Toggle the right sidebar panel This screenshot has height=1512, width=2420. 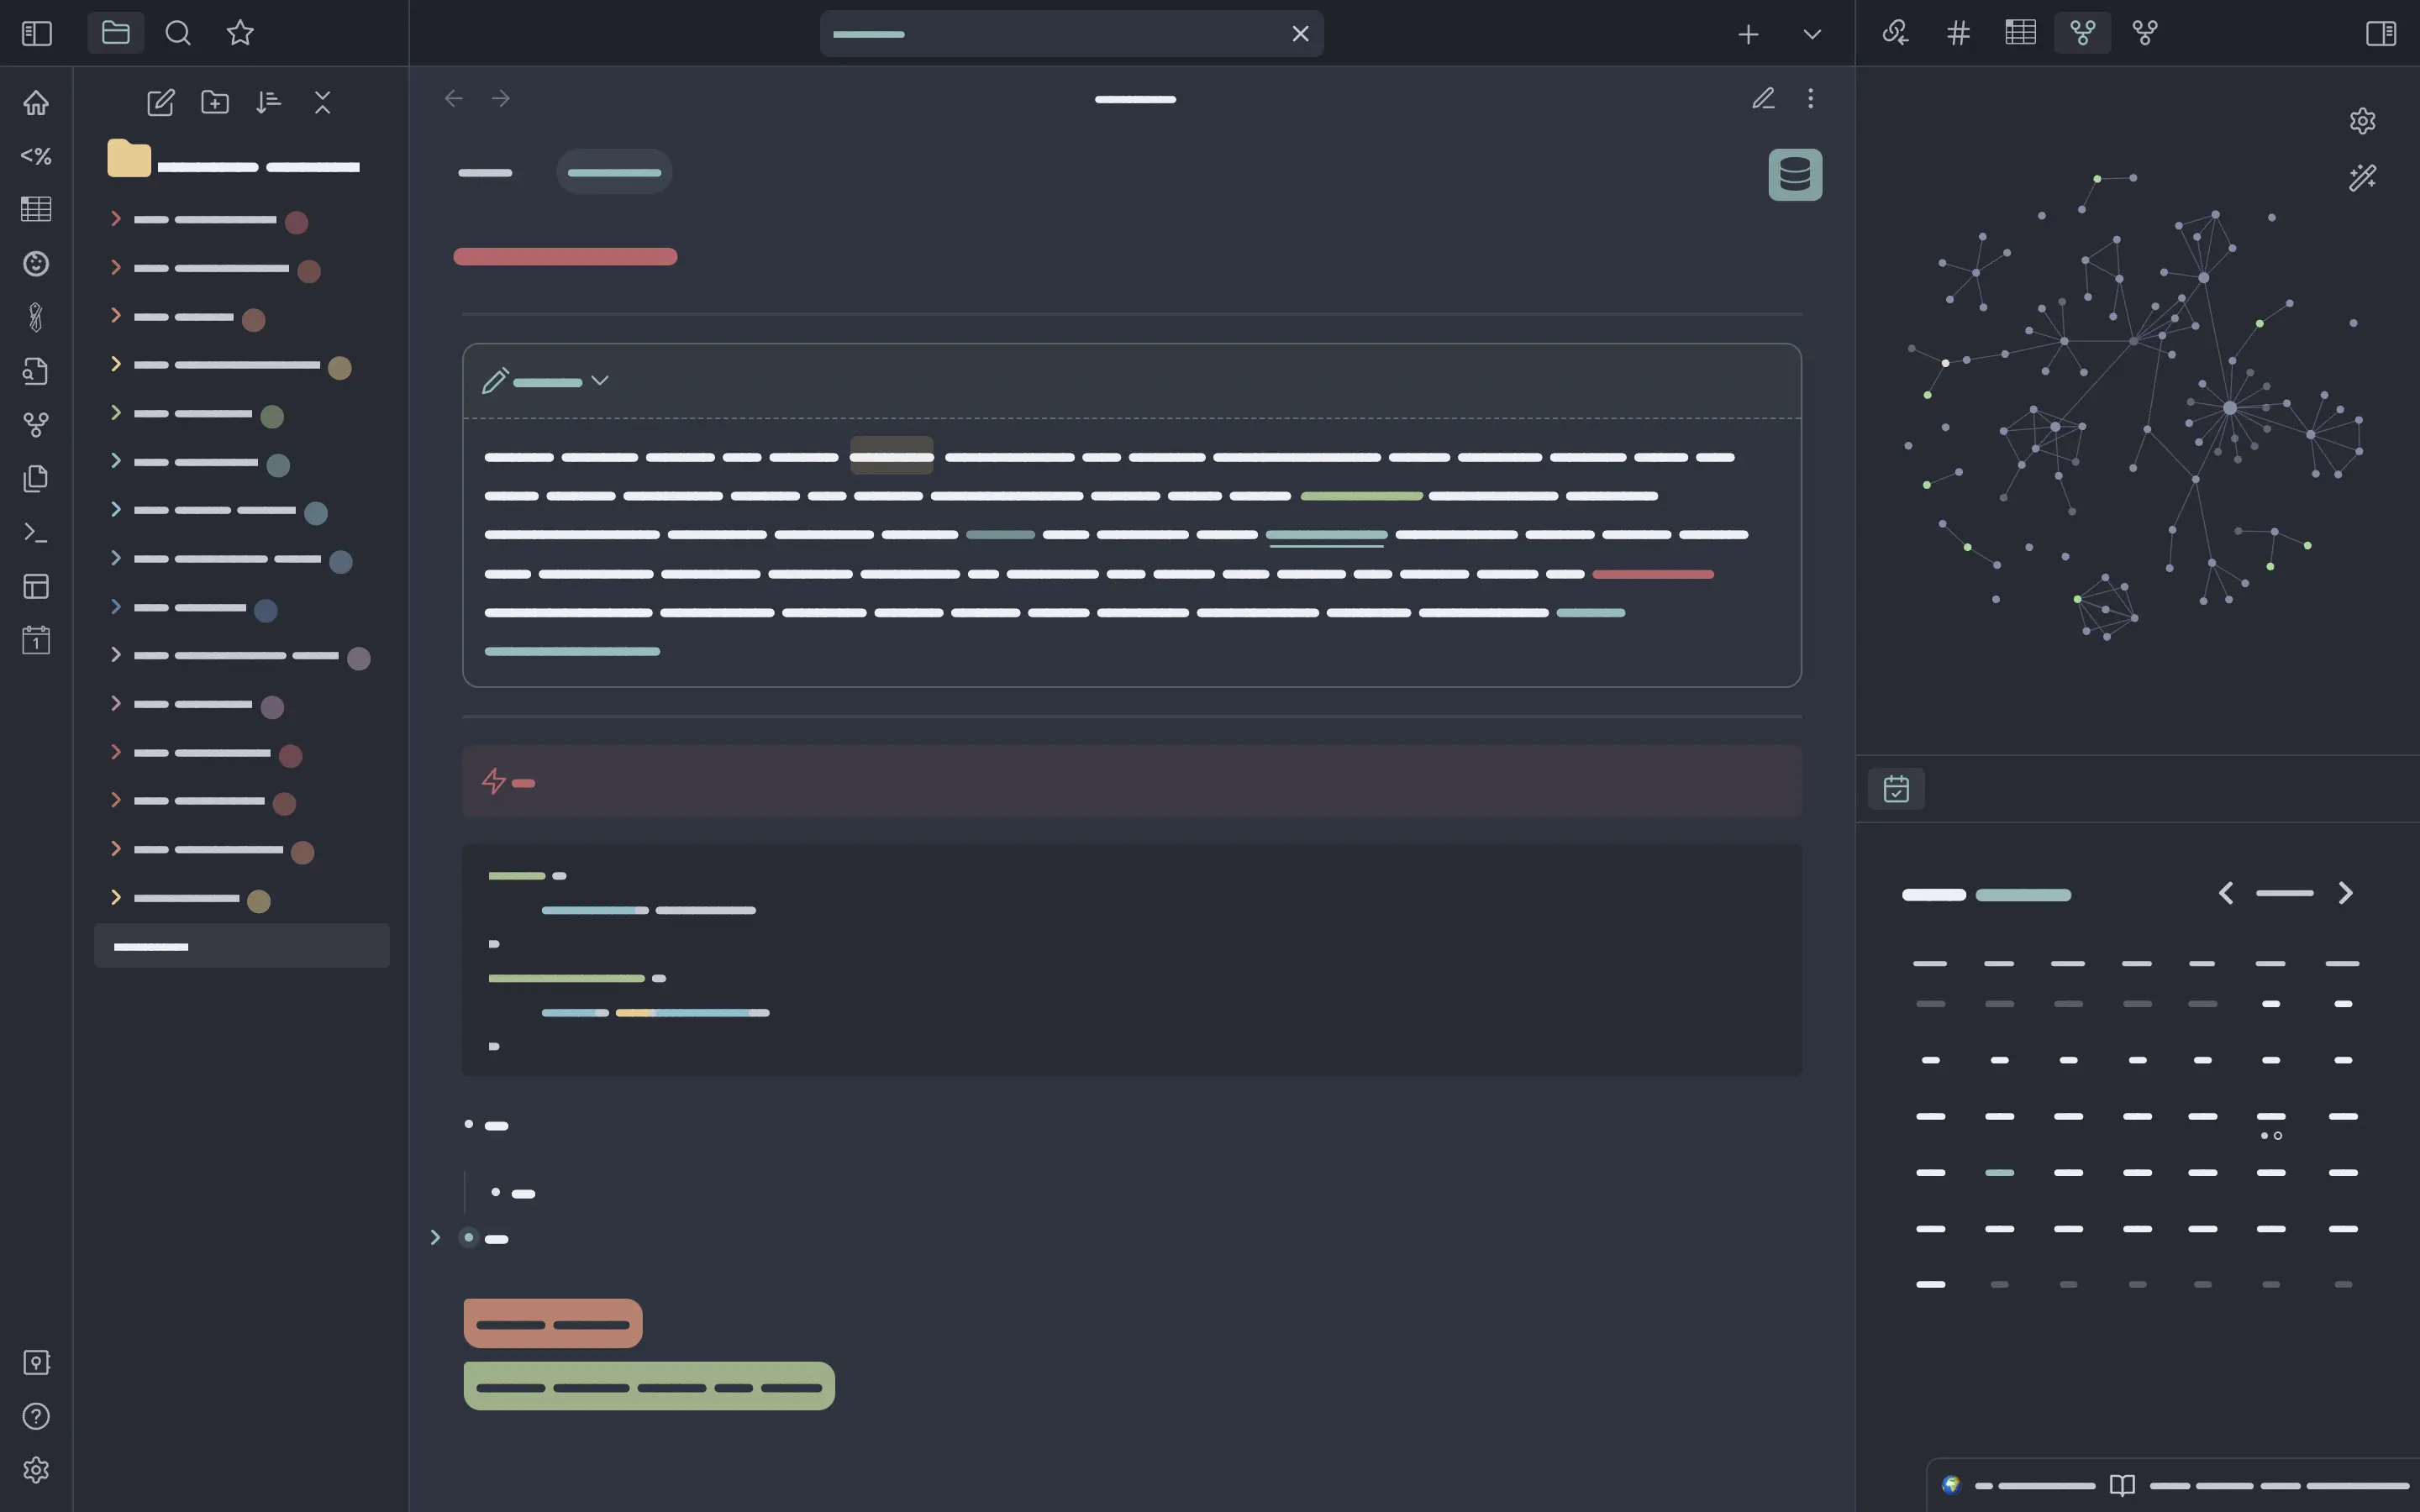point(2380,33)
